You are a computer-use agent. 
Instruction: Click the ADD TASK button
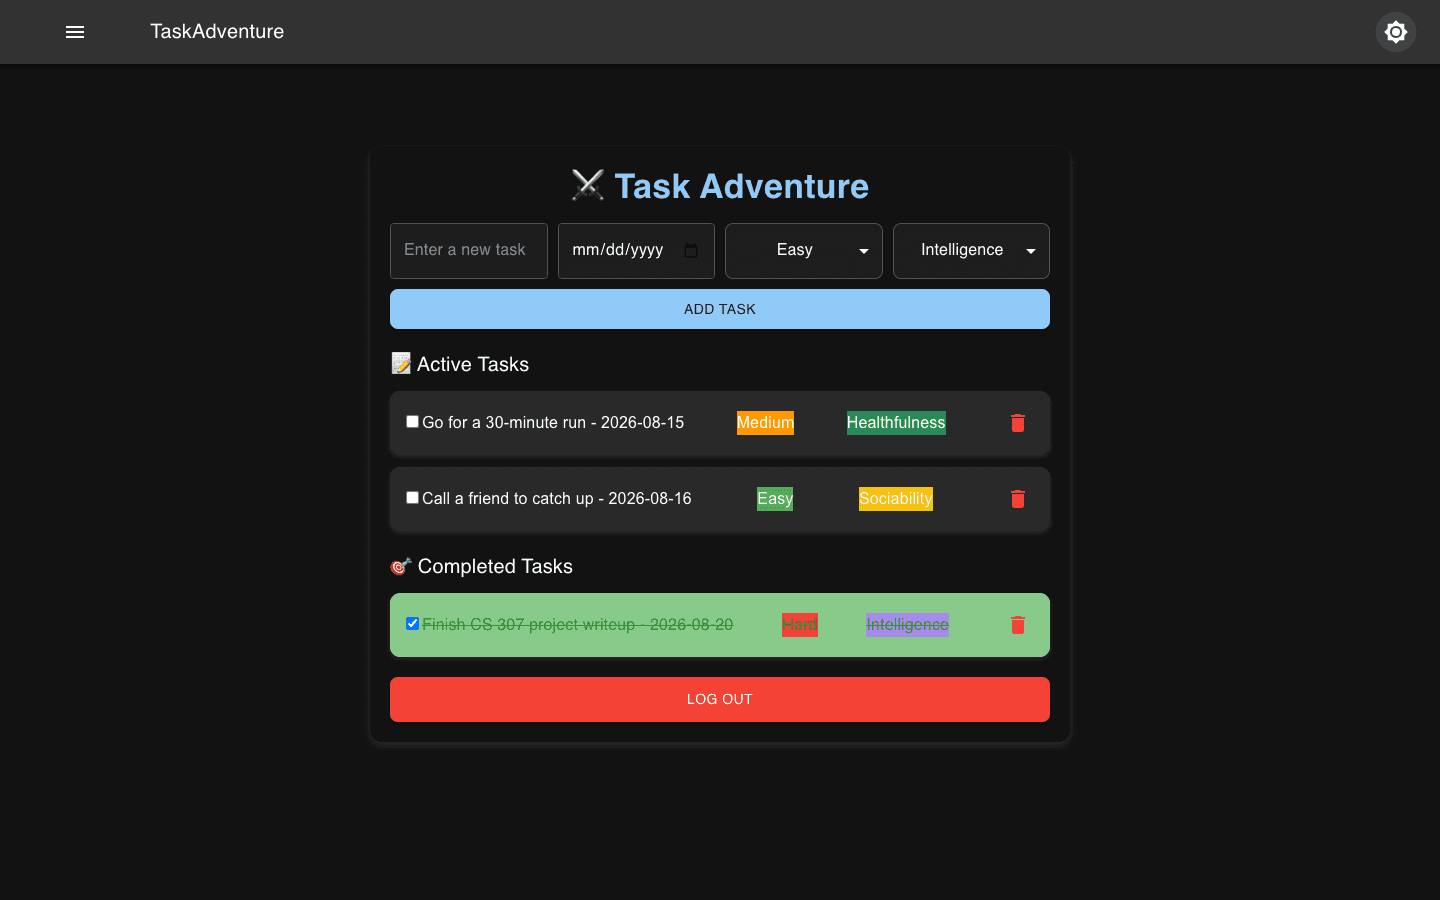click(720, 309)
